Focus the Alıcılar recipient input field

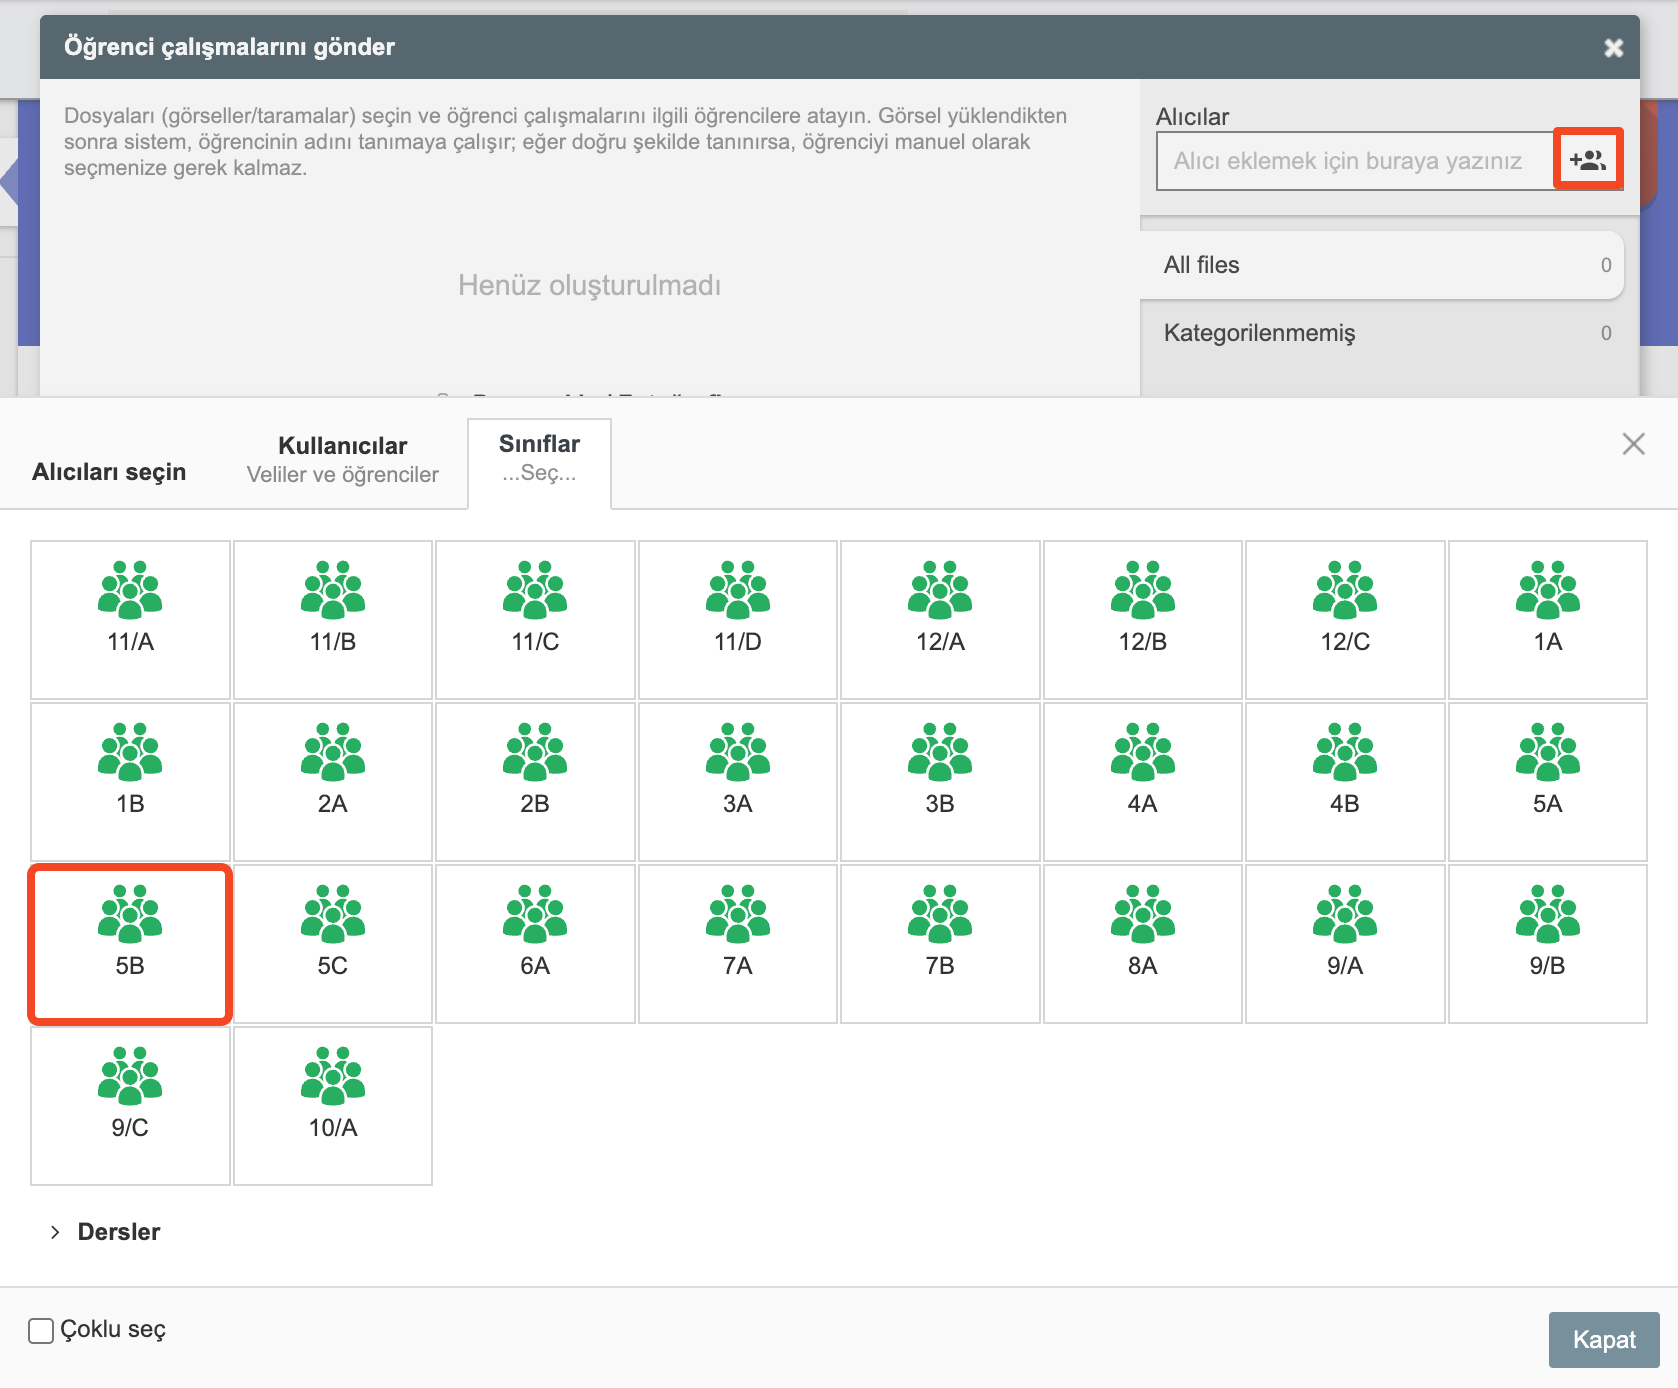1354,161
